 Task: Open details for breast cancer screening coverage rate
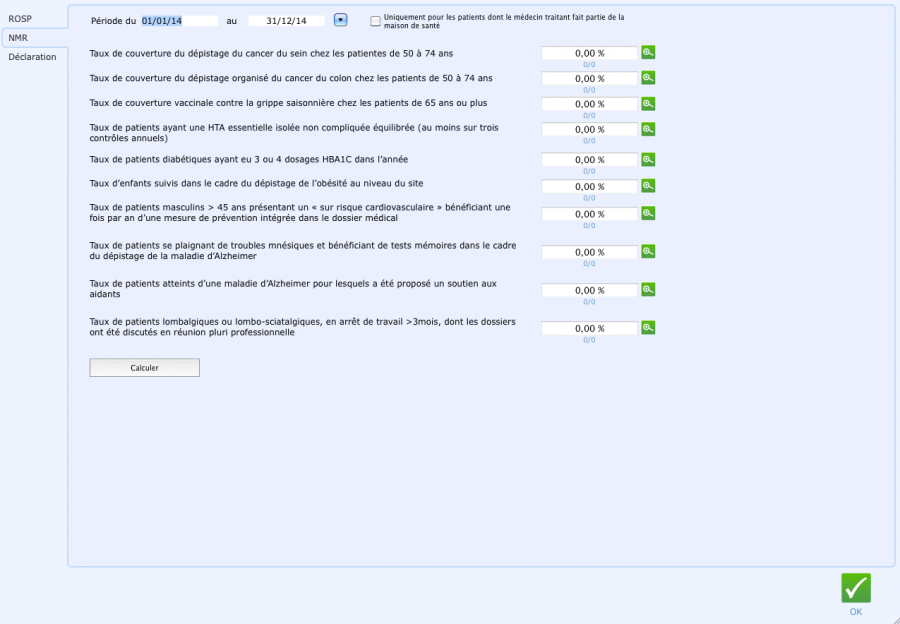coord(648,53)
